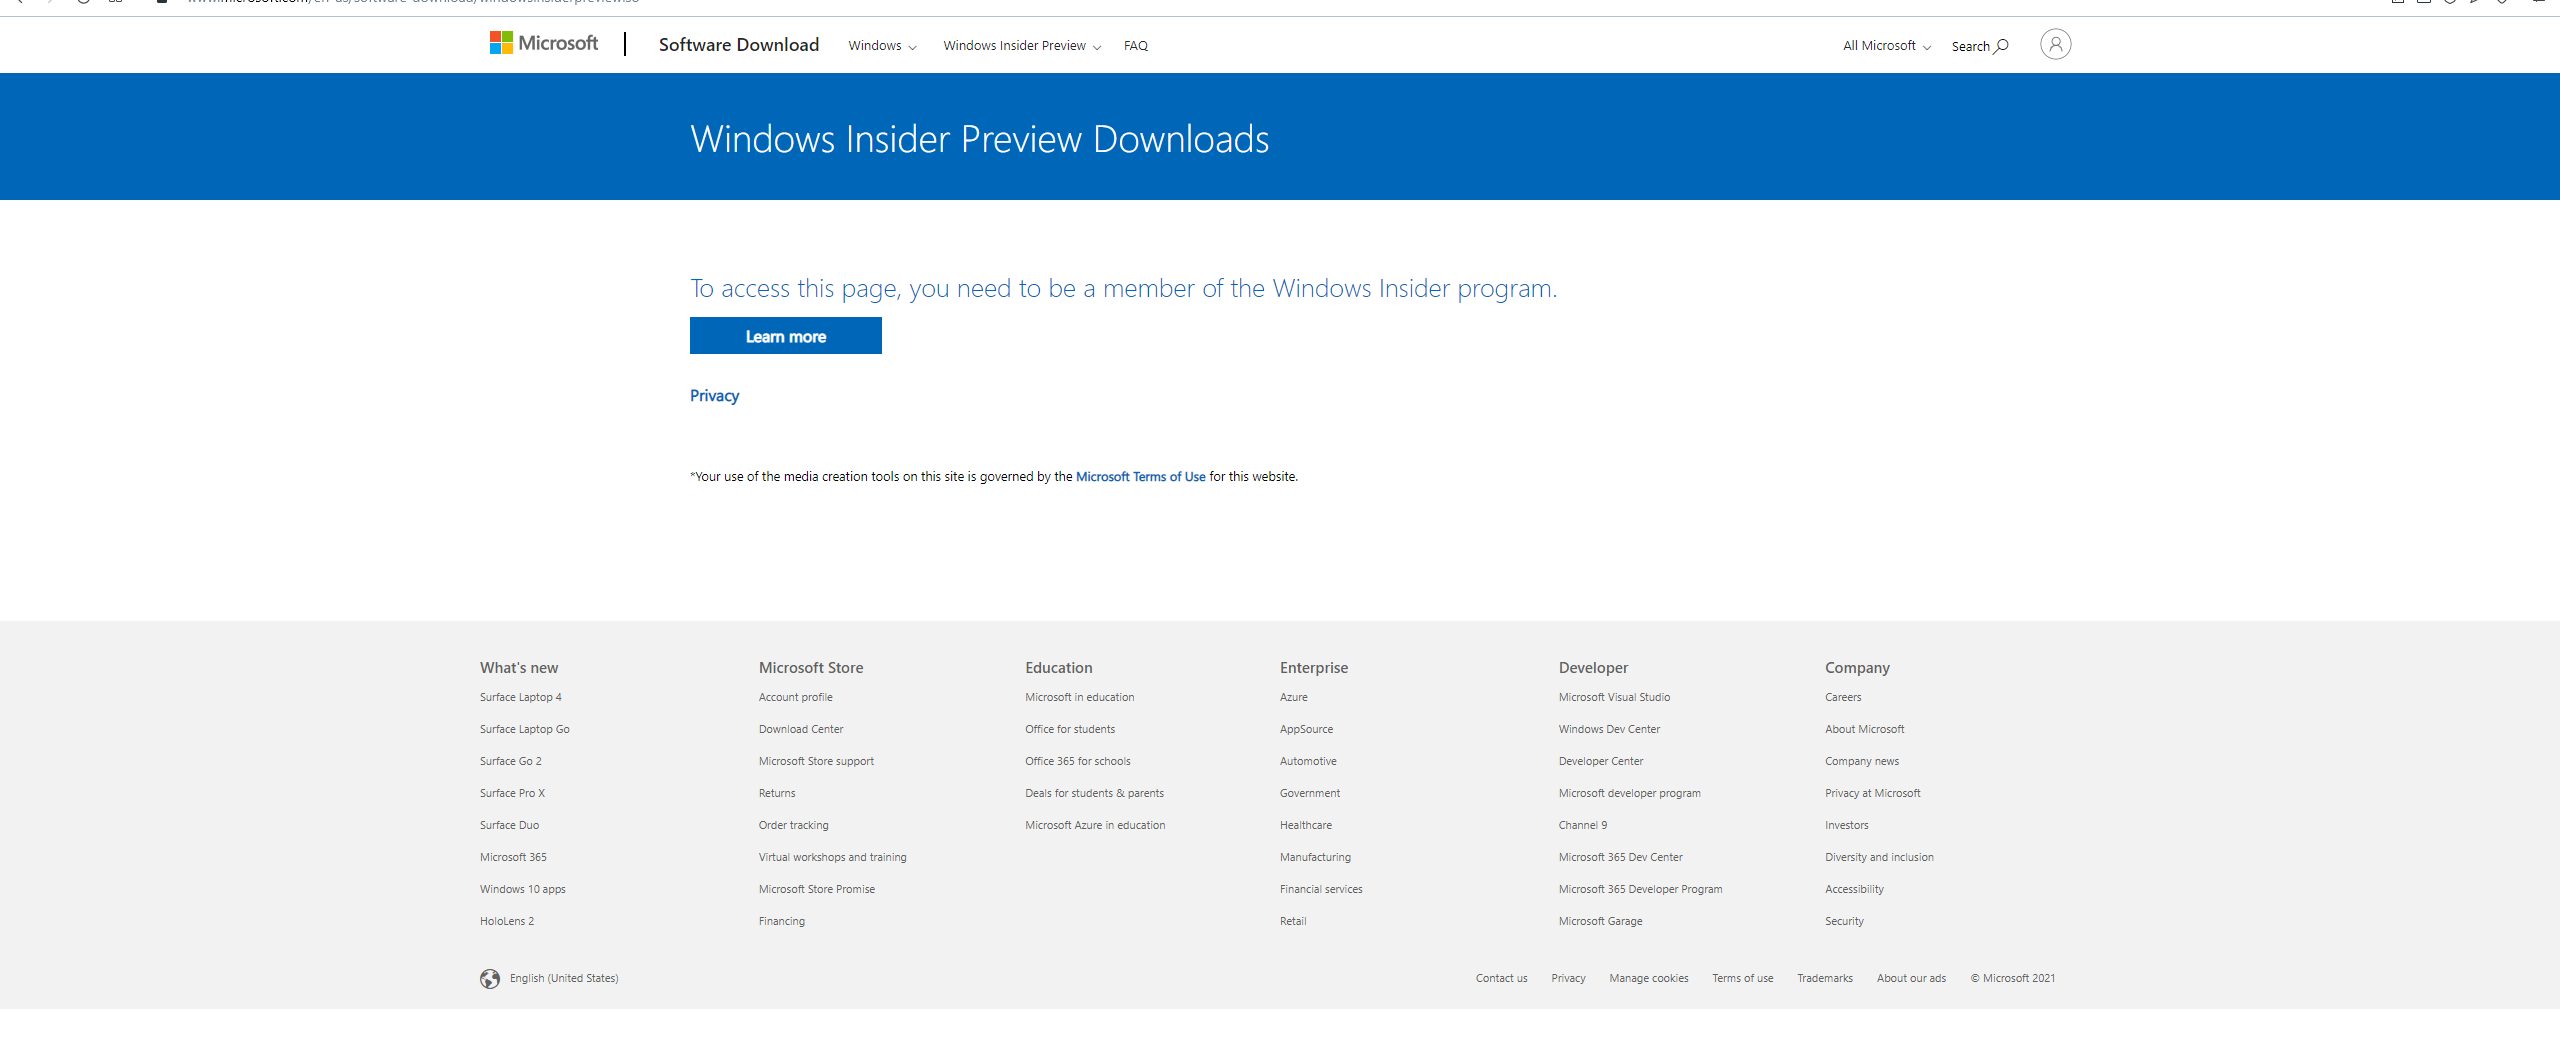Open Surface Go 2 footer link
This screenshot has height=1054, width=2560.
(x=511, y=762)
